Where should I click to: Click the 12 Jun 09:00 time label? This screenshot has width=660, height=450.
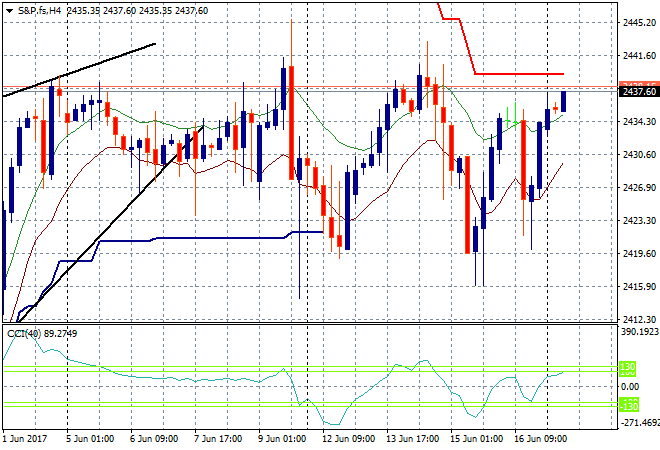click(x=349, y=439)
